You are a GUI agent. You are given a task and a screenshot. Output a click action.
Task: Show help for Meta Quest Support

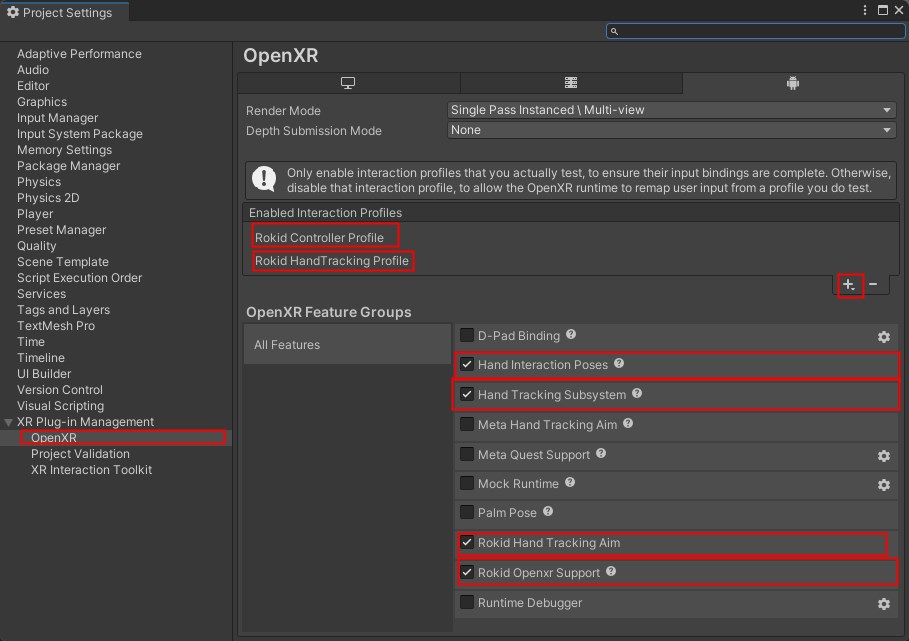click(x=601, y=453)
